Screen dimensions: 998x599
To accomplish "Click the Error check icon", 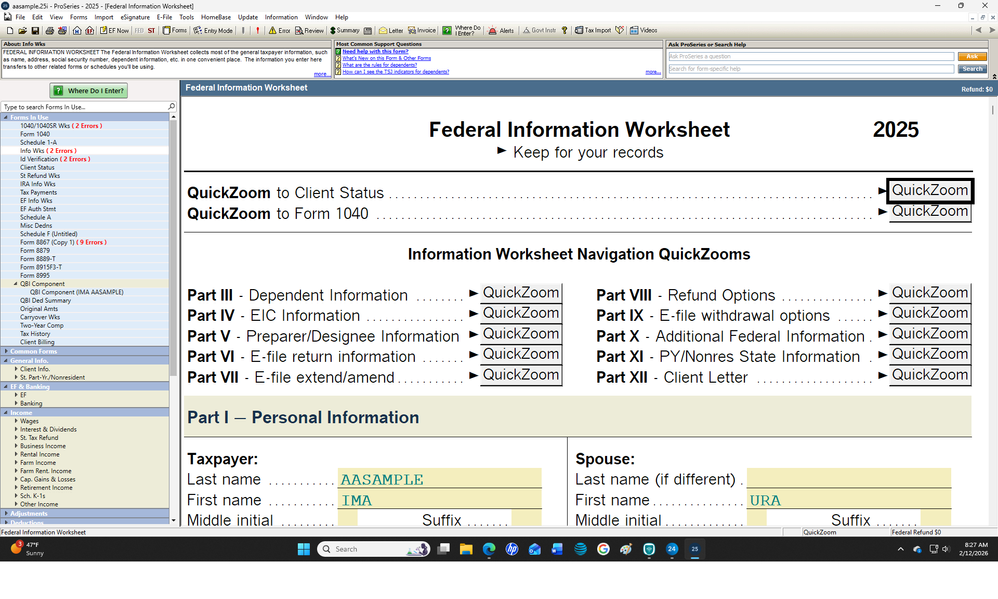I will 279,31.
